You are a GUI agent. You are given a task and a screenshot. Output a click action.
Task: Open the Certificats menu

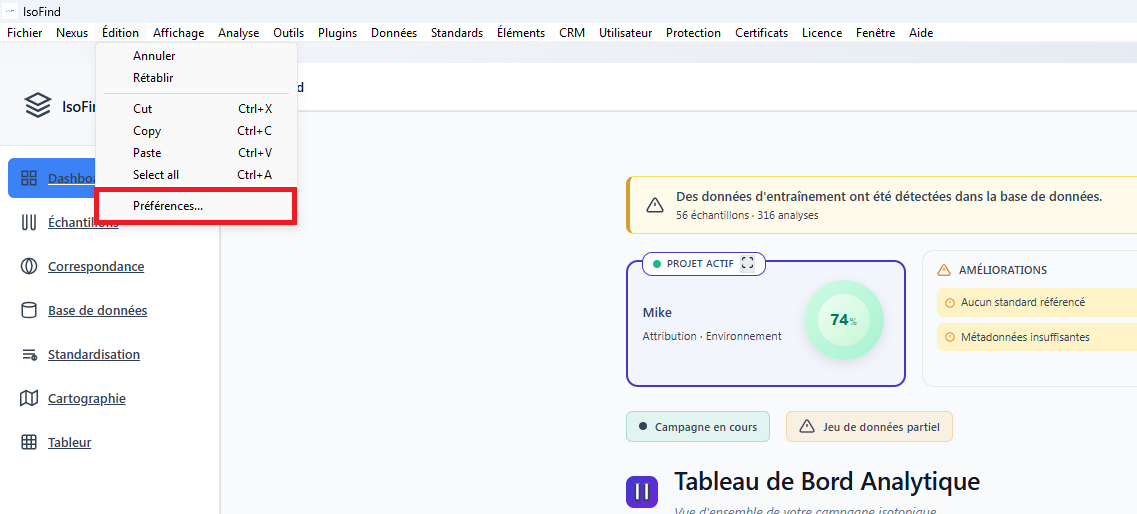tap(761, 33)
